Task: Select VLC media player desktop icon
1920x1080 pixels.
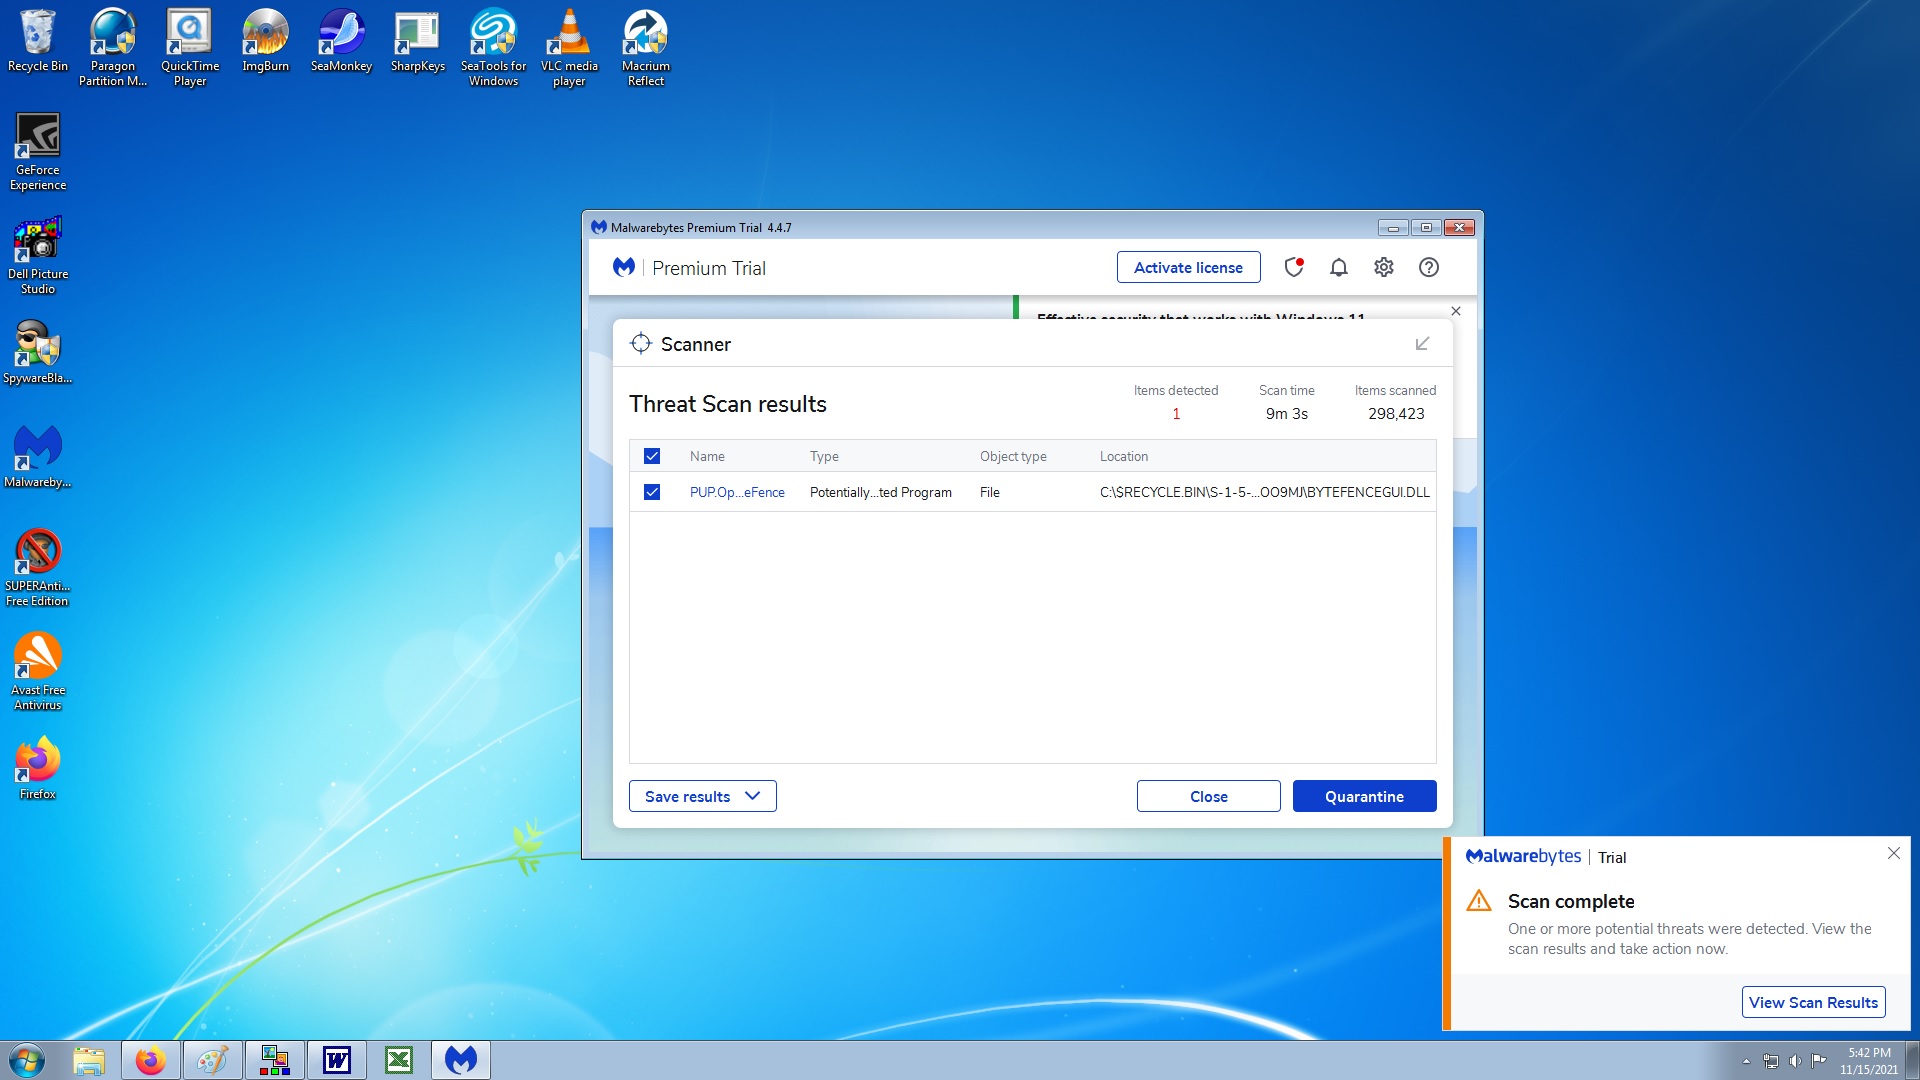Action: pyautogui.click(x=569, y=48)
